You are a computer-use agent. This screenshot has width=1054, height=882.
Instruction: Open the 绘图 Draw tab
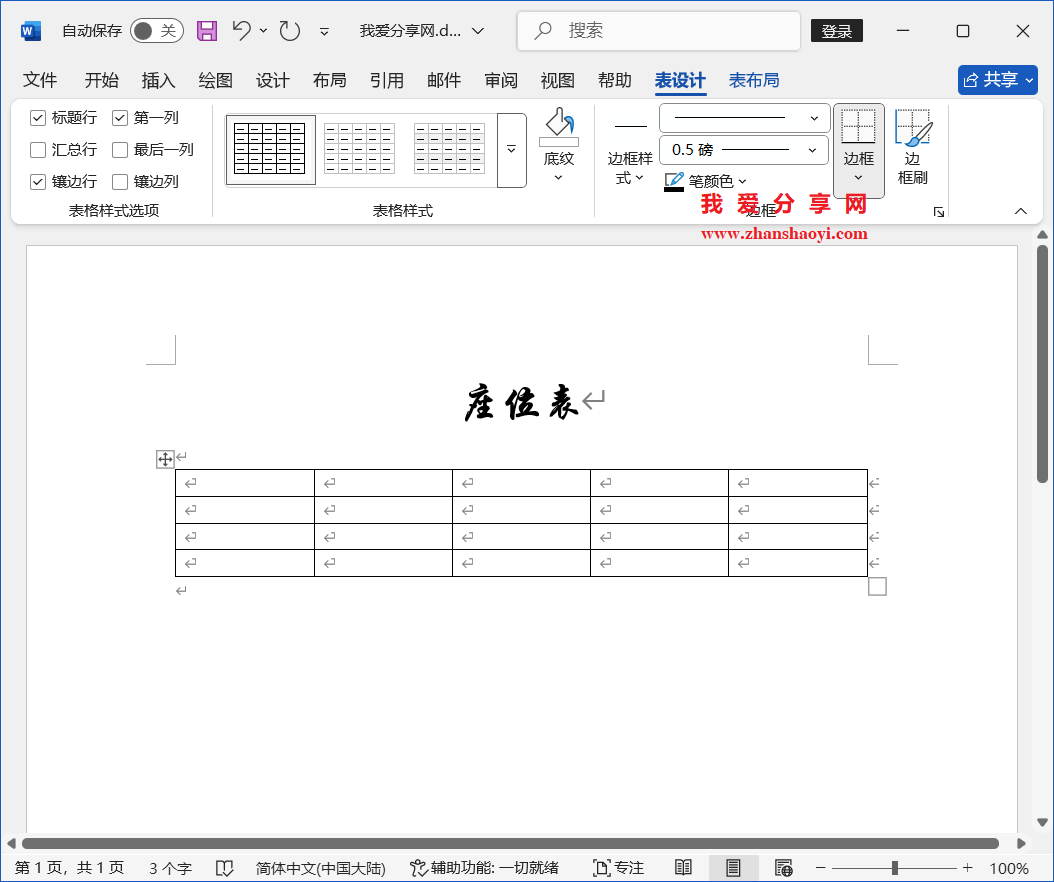point(216,81)
